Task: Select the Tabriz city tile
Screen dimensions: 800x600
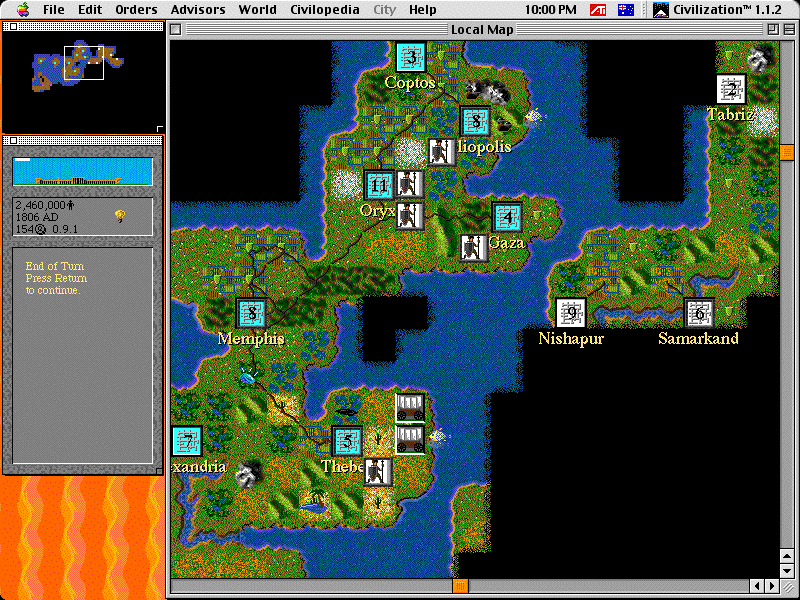Action: pos(731,89)
